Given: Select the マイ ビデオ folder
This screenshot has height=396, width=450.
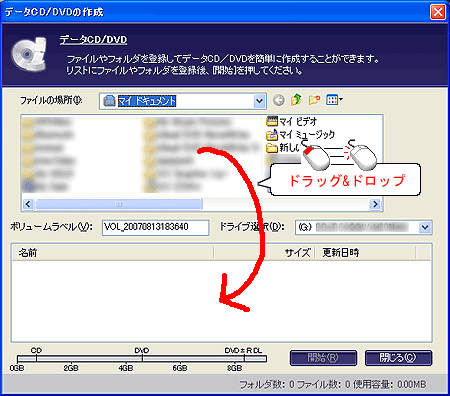Looking at the screenshot, I should click(x=292, y=122).
